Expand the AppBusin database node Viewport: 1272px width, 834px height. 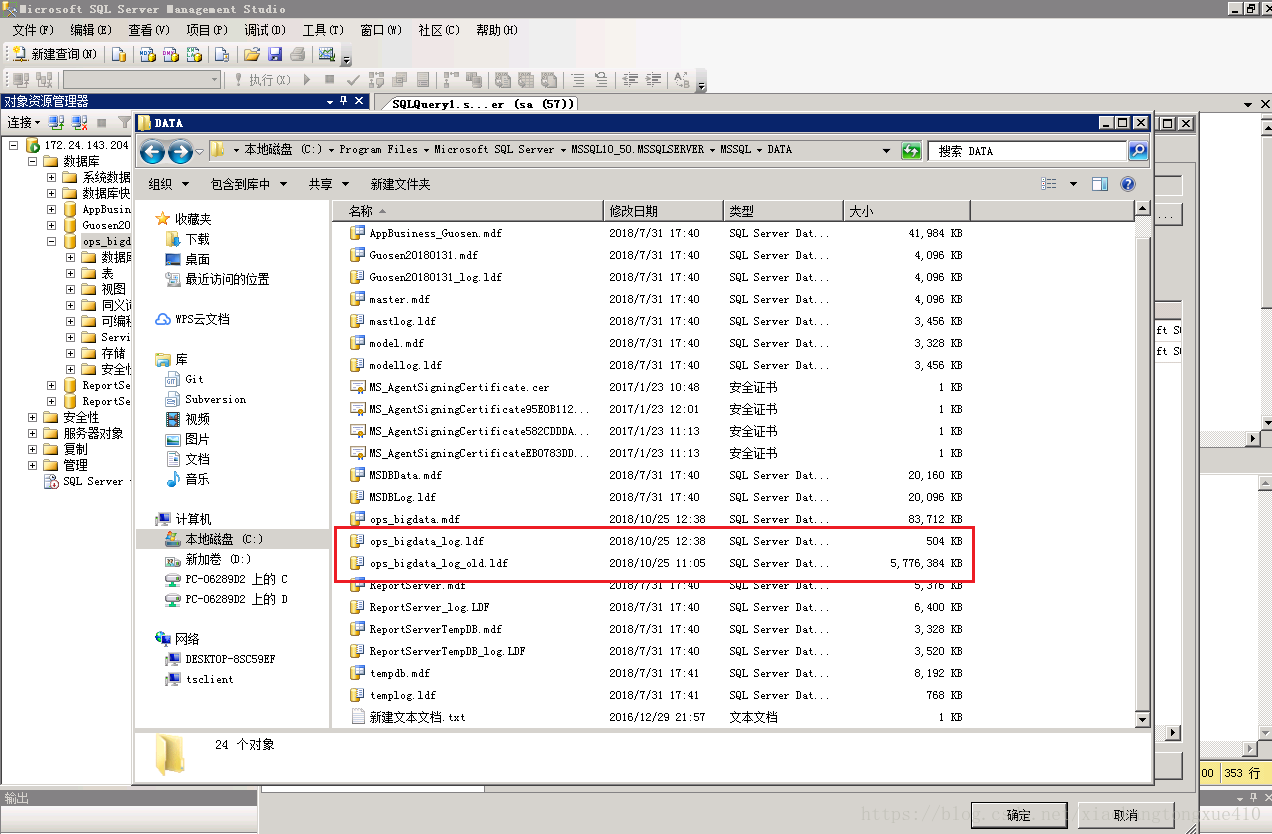pos(51,210)
